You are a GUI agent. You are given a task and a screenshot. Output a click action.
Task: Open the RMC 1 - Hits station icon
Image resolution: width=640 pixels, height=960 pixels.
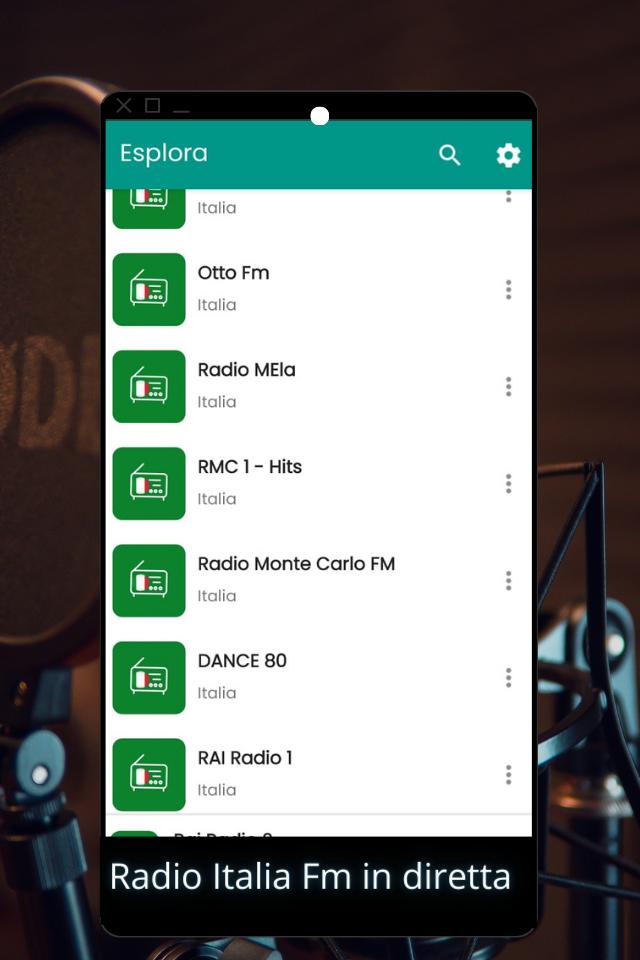pos(149,484)
